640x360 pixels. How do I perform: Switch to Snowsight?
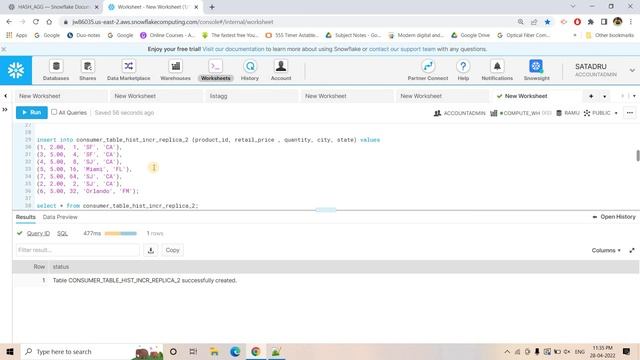pyautogui.click(x=536, y=70)
